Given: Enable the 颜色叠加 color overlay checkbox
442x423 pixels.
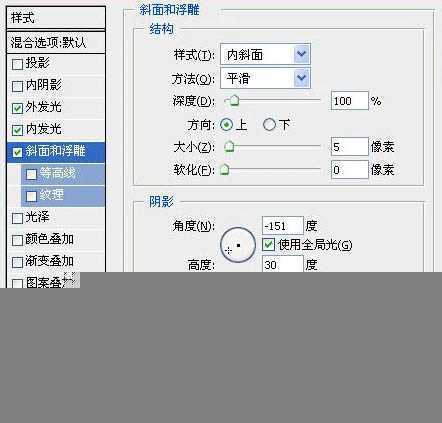Looking at the screenshot, I should (x=17, y=240).
